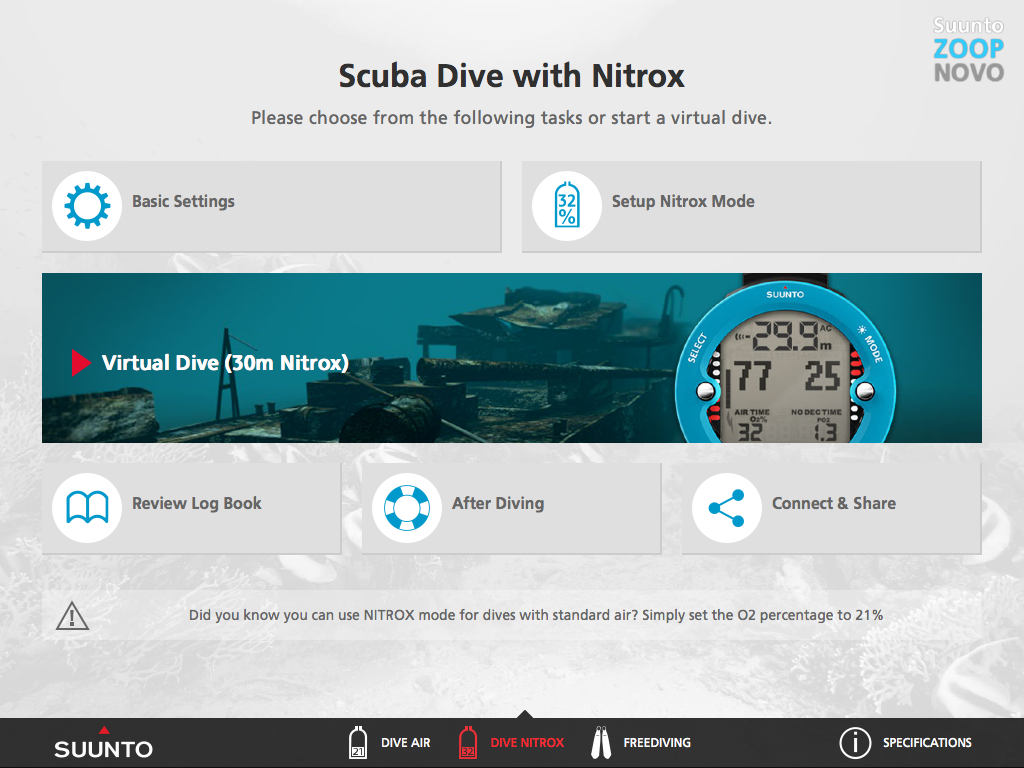
Task: Click the After Diving label
Action: [x=498, y=503]
